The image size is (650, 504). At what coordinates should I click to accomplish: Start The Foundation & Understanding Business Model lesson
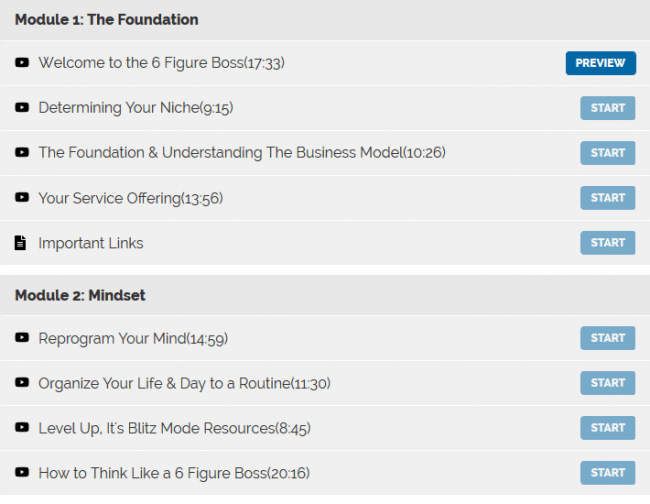pyautogui.click(x=607, y=153)
